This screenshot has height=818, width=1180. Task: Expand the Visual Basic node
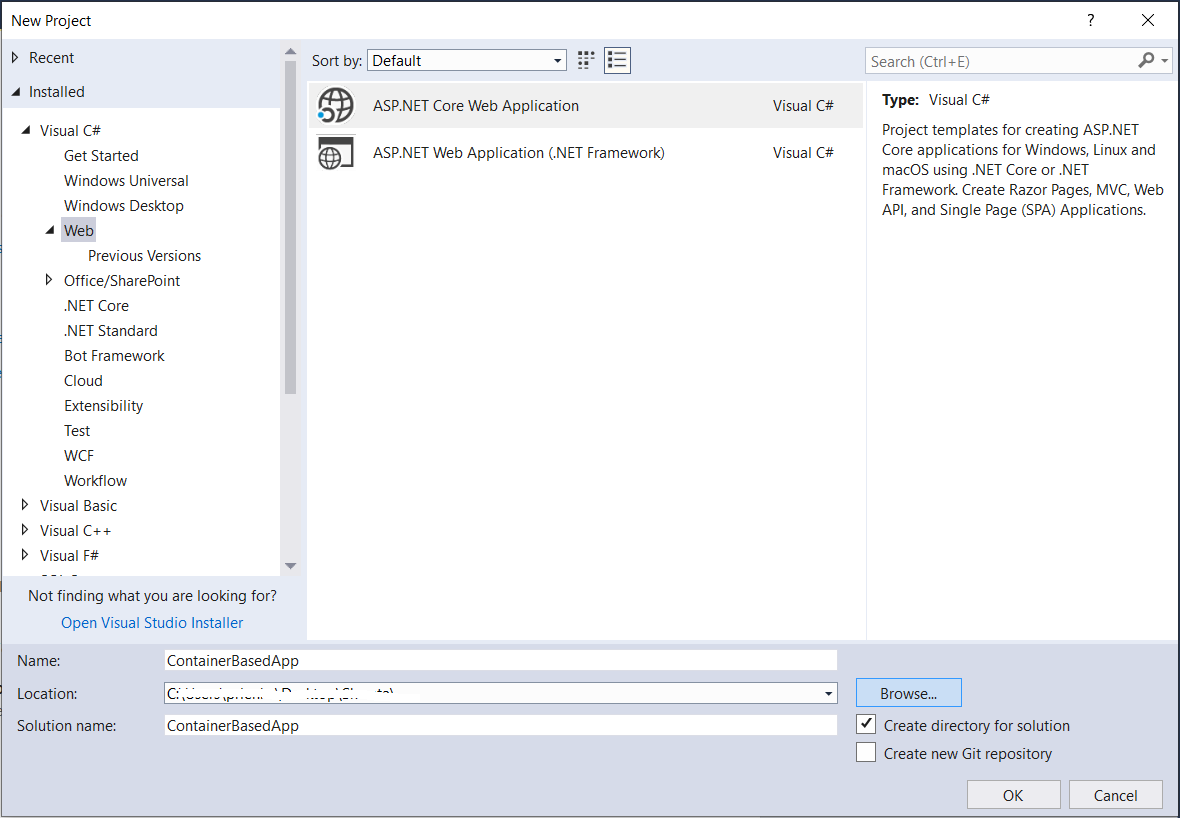25,505
